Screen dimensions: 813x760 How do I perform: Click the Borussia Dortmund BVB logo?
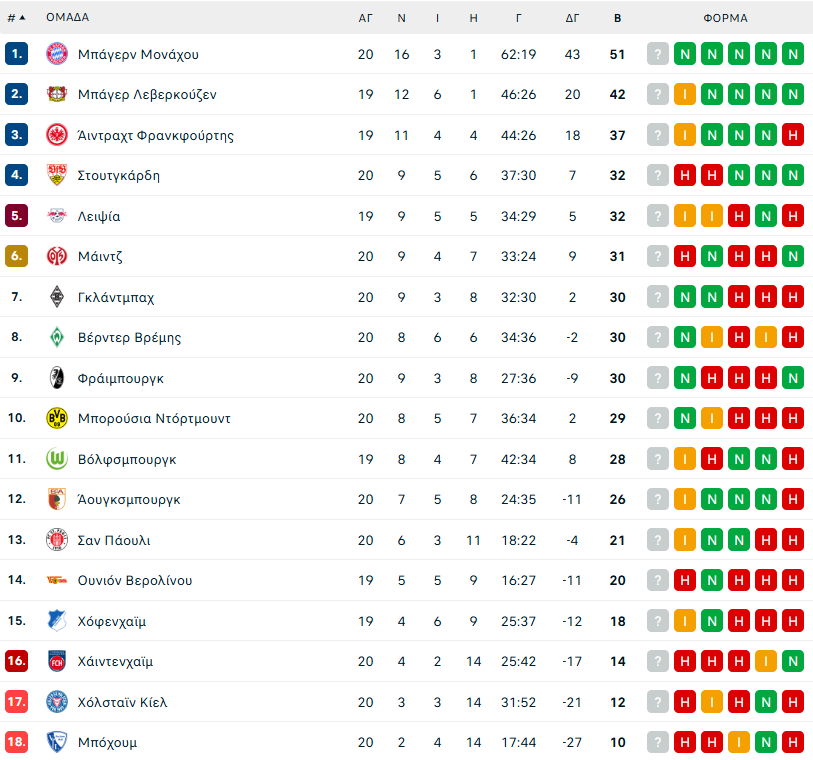pyautogui.click(x=56, y=418)
